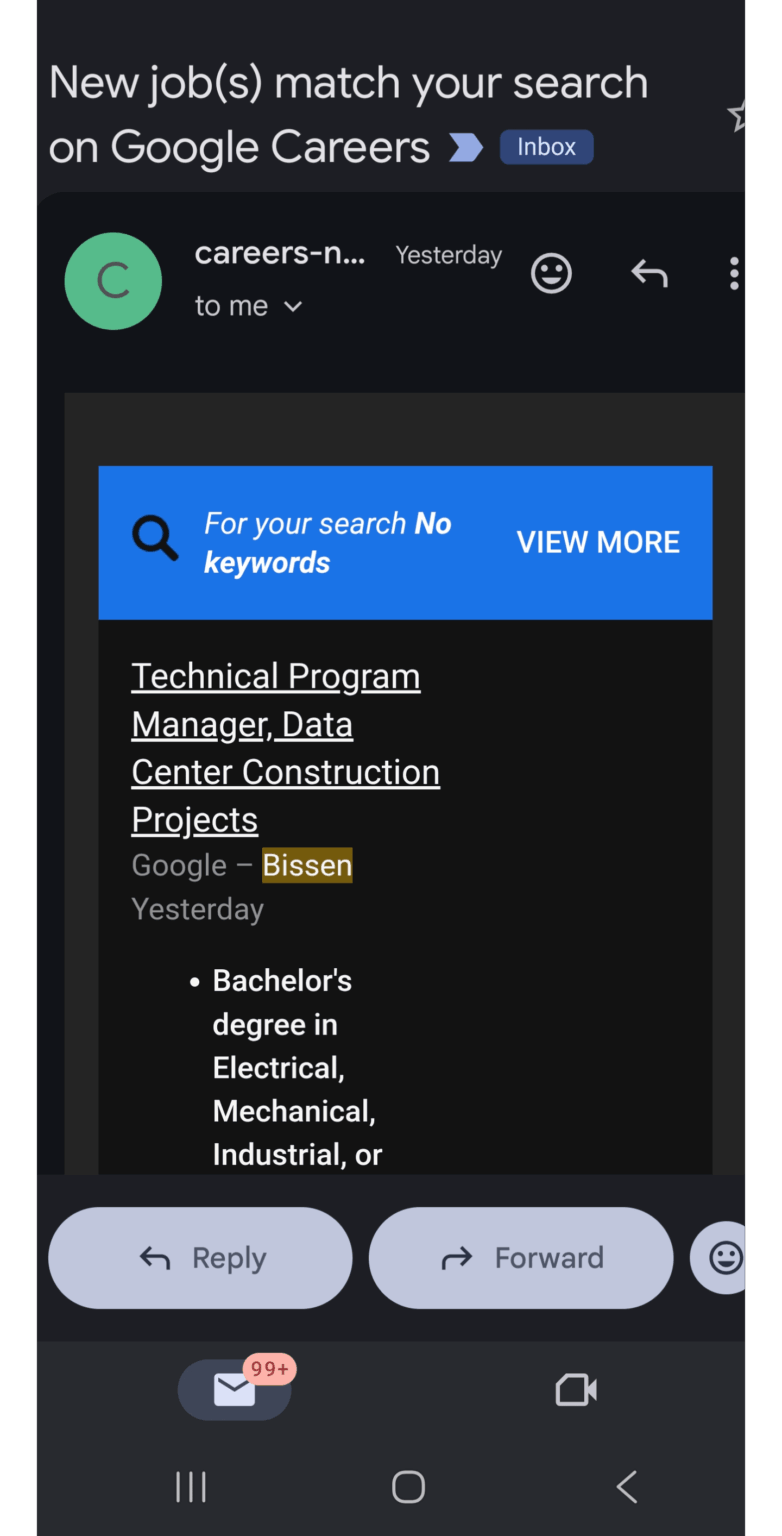The height and width of the screenshot is (1536, 782).
Task: Tap the Forward pill button
Action: point(521,1257)
